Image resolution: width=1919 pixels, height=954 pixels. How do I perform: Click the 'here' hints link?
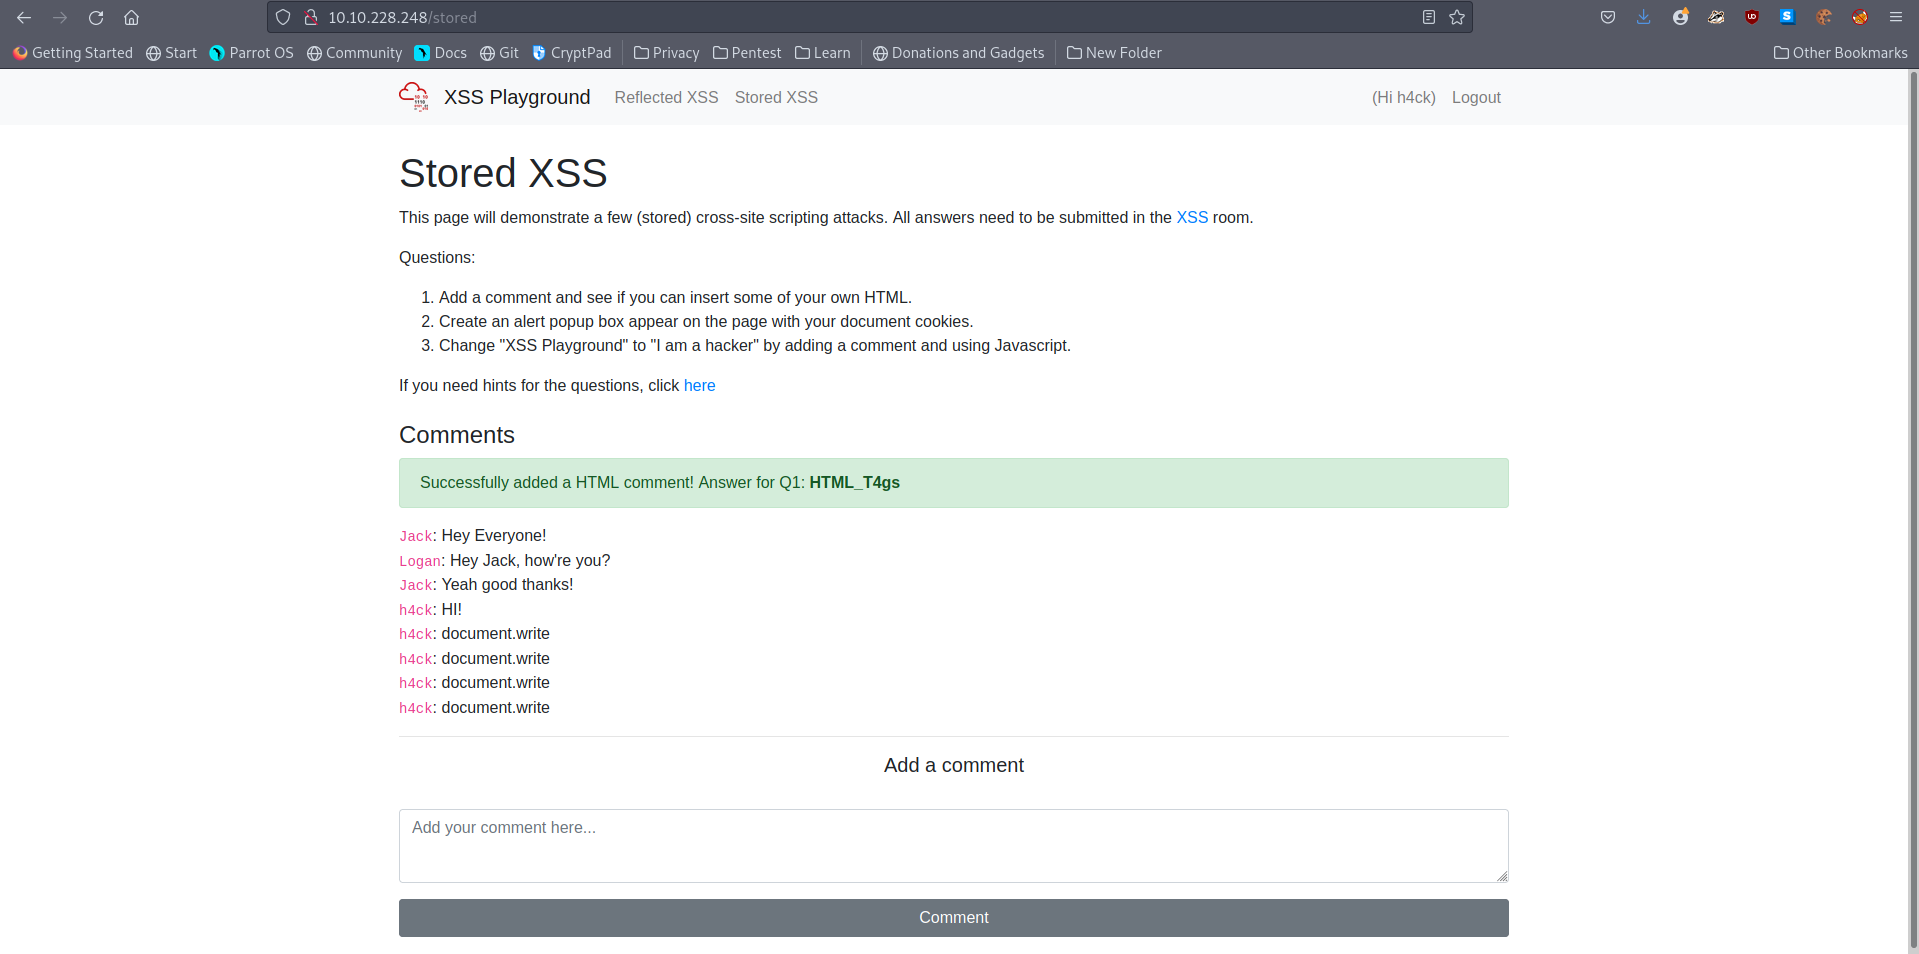pos(699,385)
